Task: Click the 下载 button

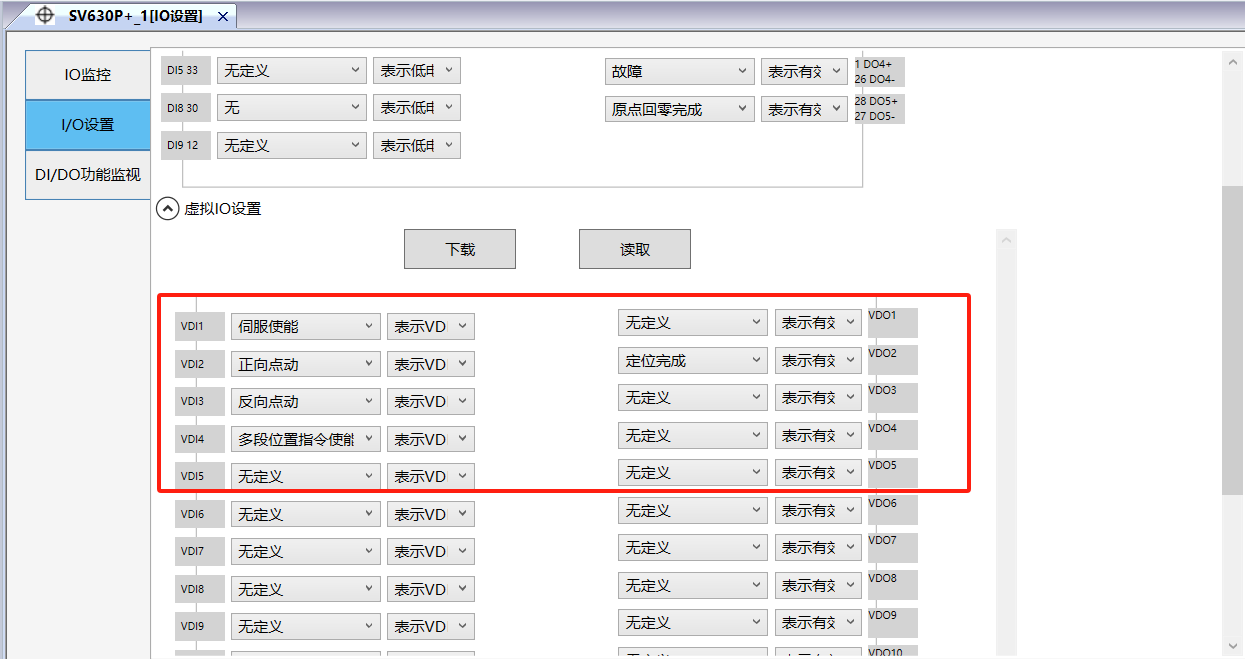Action: (x=460, y=249)
